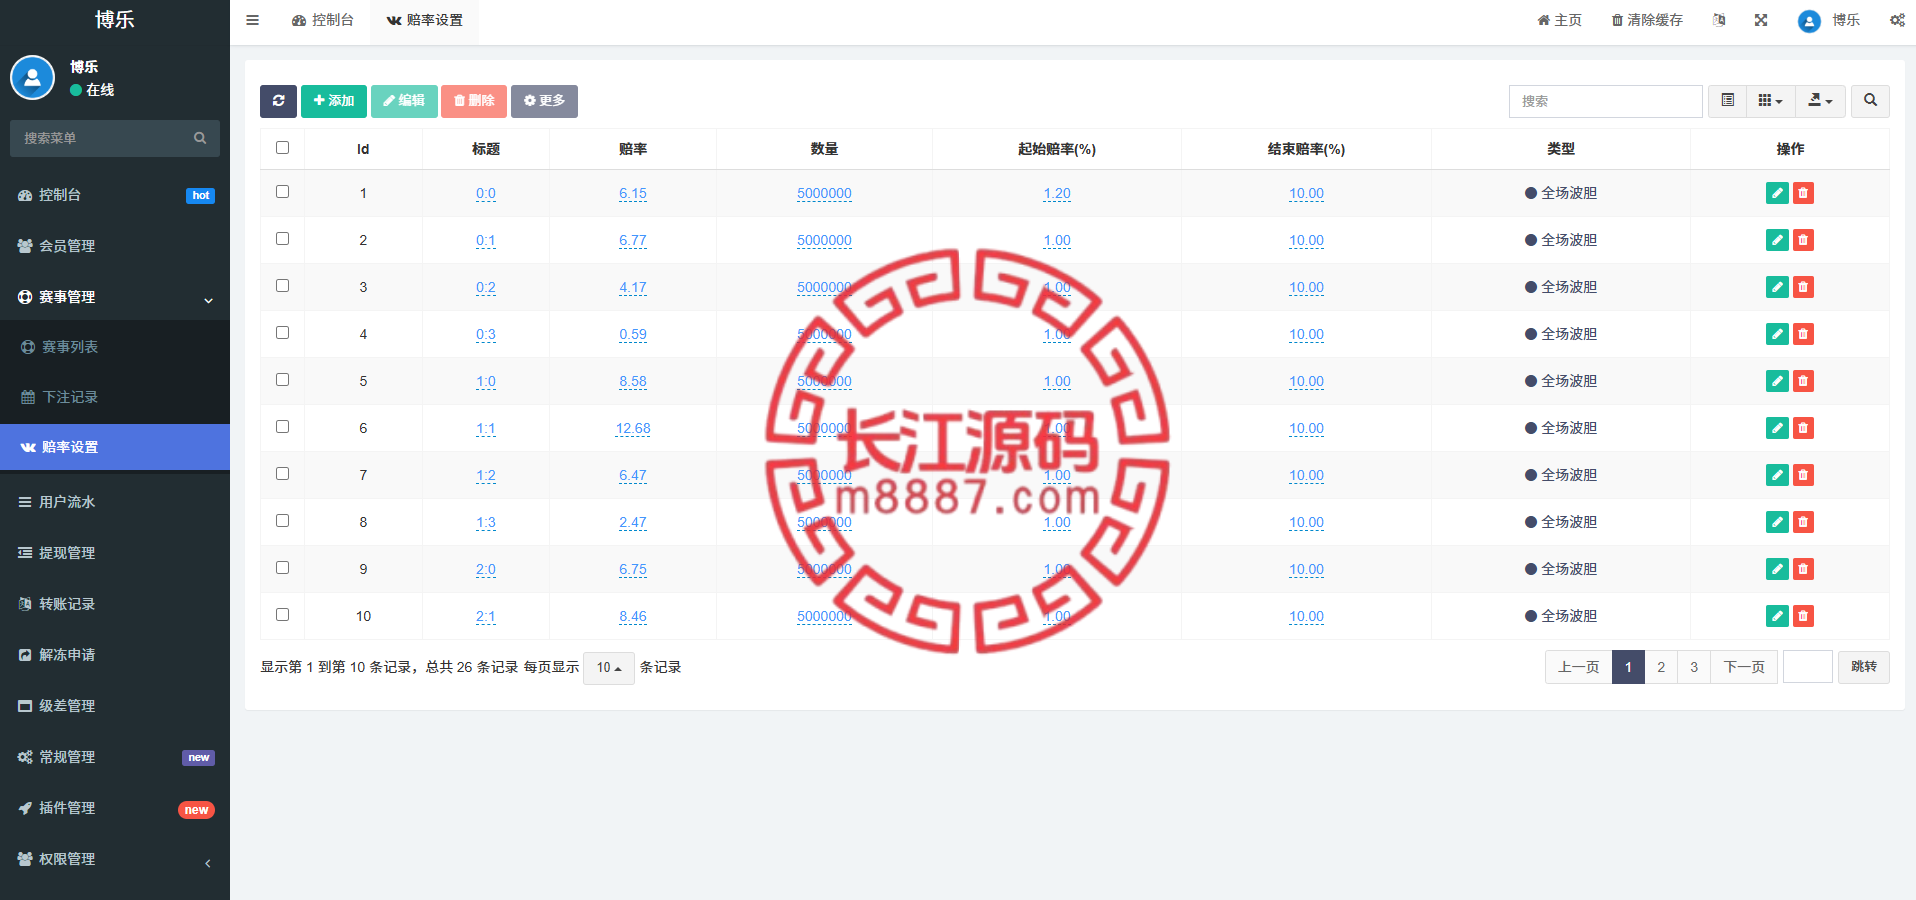Edit row 2 with green pencil icon
Screen dimensions: 1916x900
[1777, 240]
